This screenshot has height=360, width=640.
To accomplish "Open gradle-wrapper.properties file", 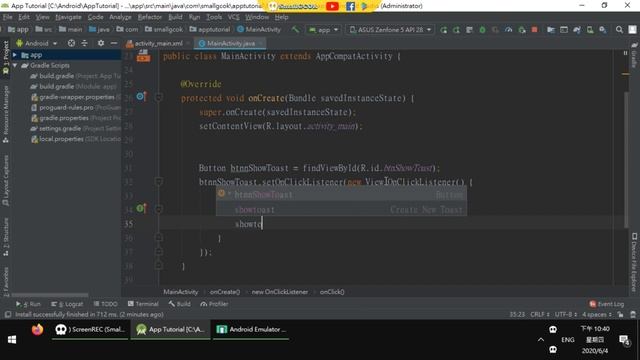I will pyautogui.click(x=76, y=97).
